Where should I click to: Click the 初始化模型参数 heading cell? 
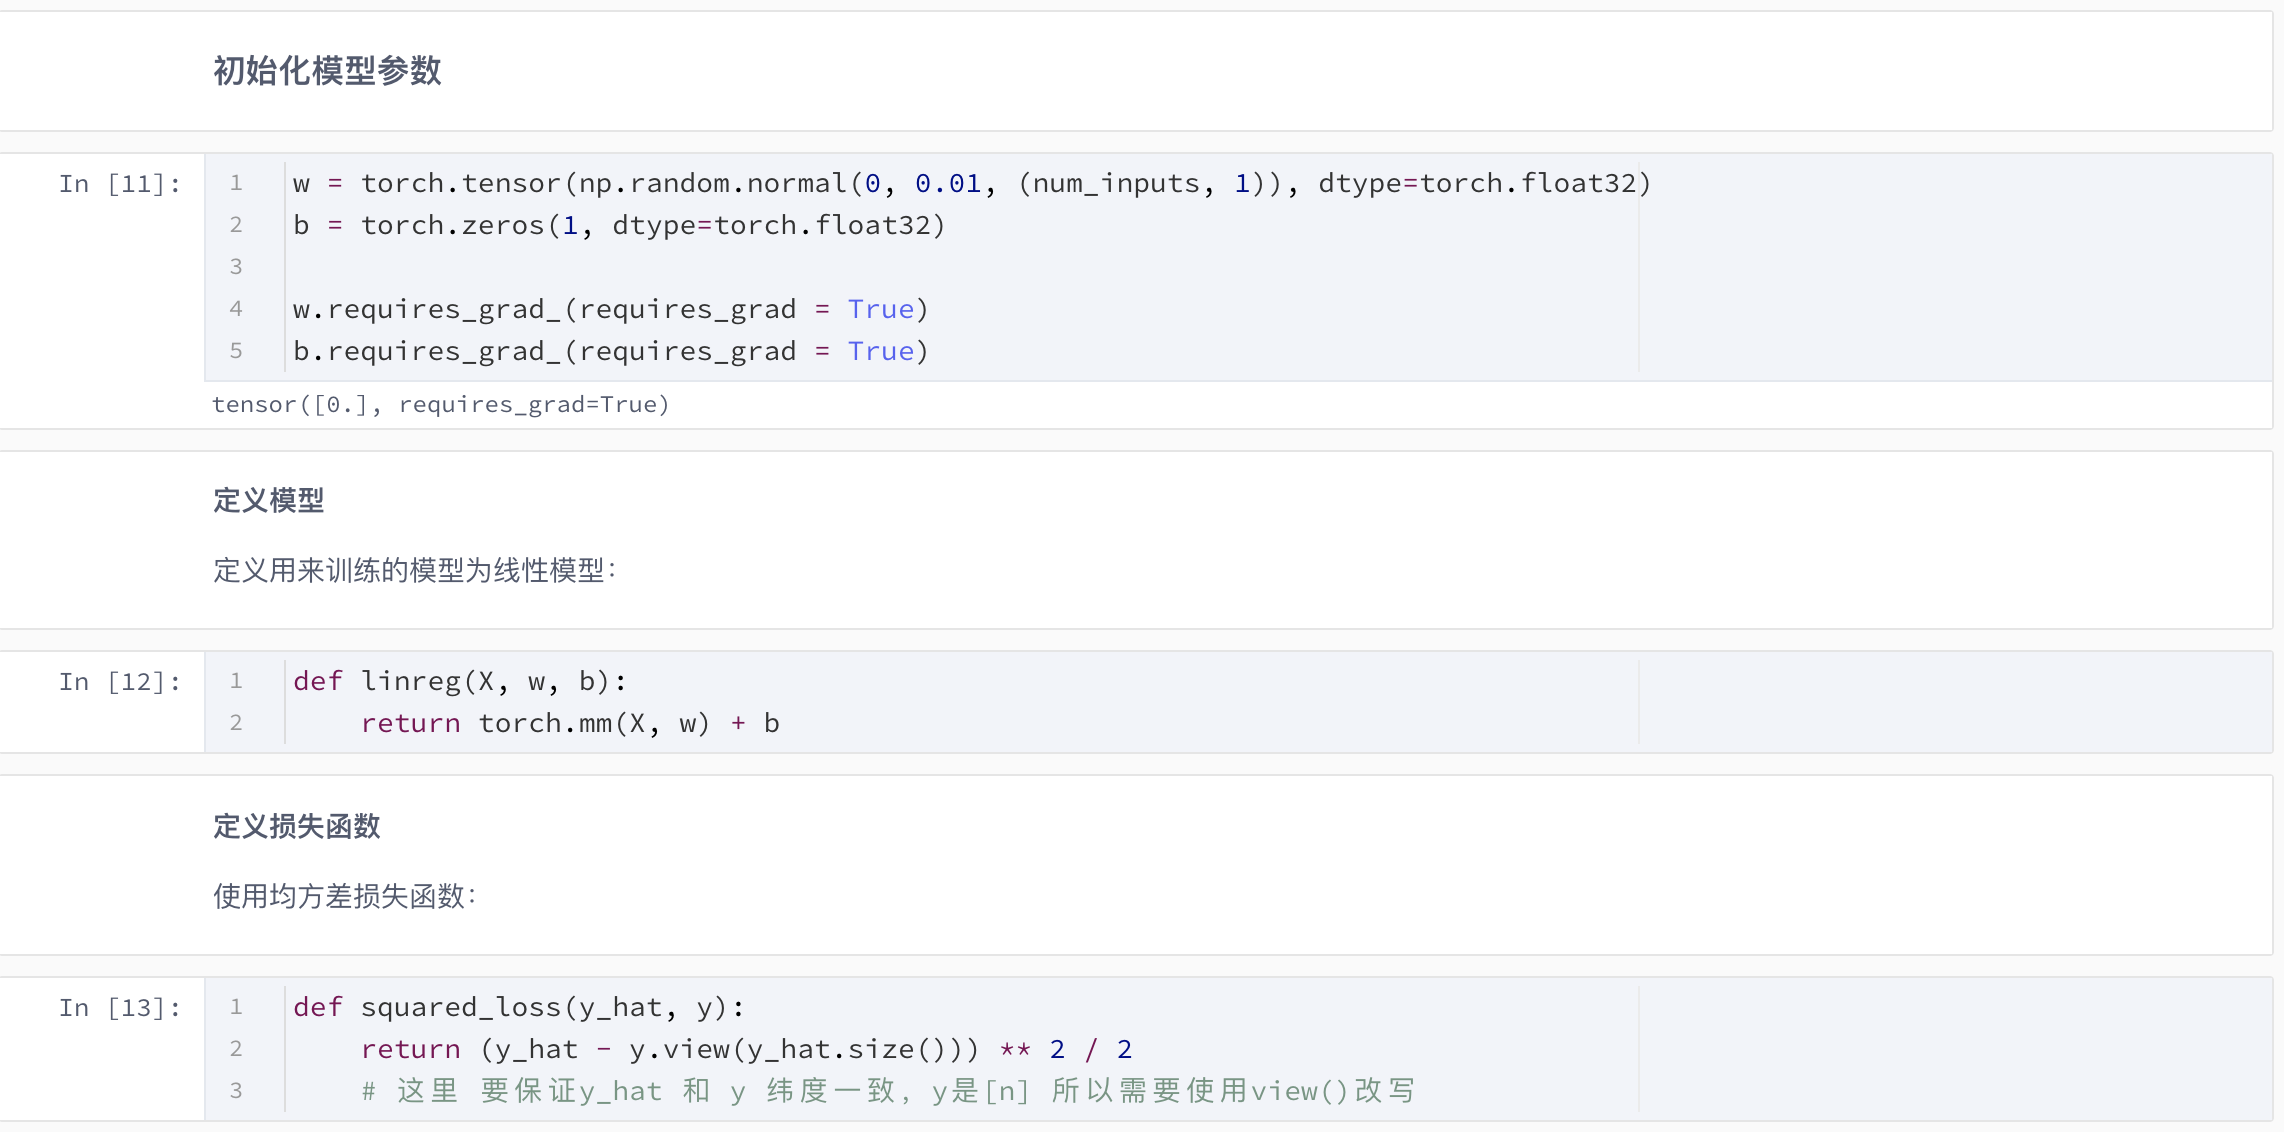327,71
